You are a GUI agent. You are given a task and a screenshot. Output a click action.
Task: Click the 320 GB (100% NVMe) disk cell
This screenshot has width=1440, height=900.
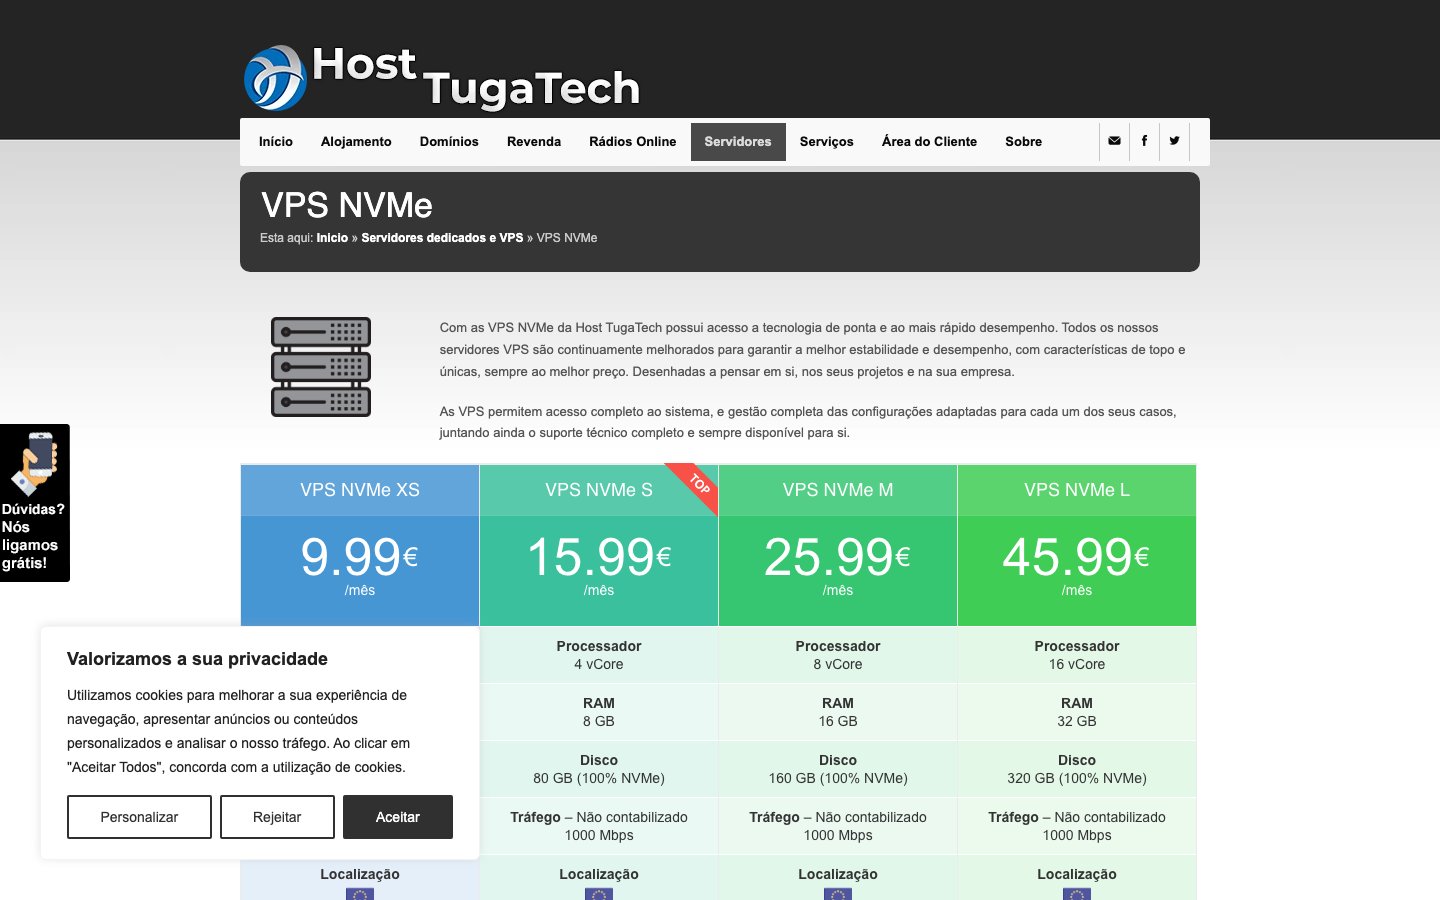[1077, 769]
